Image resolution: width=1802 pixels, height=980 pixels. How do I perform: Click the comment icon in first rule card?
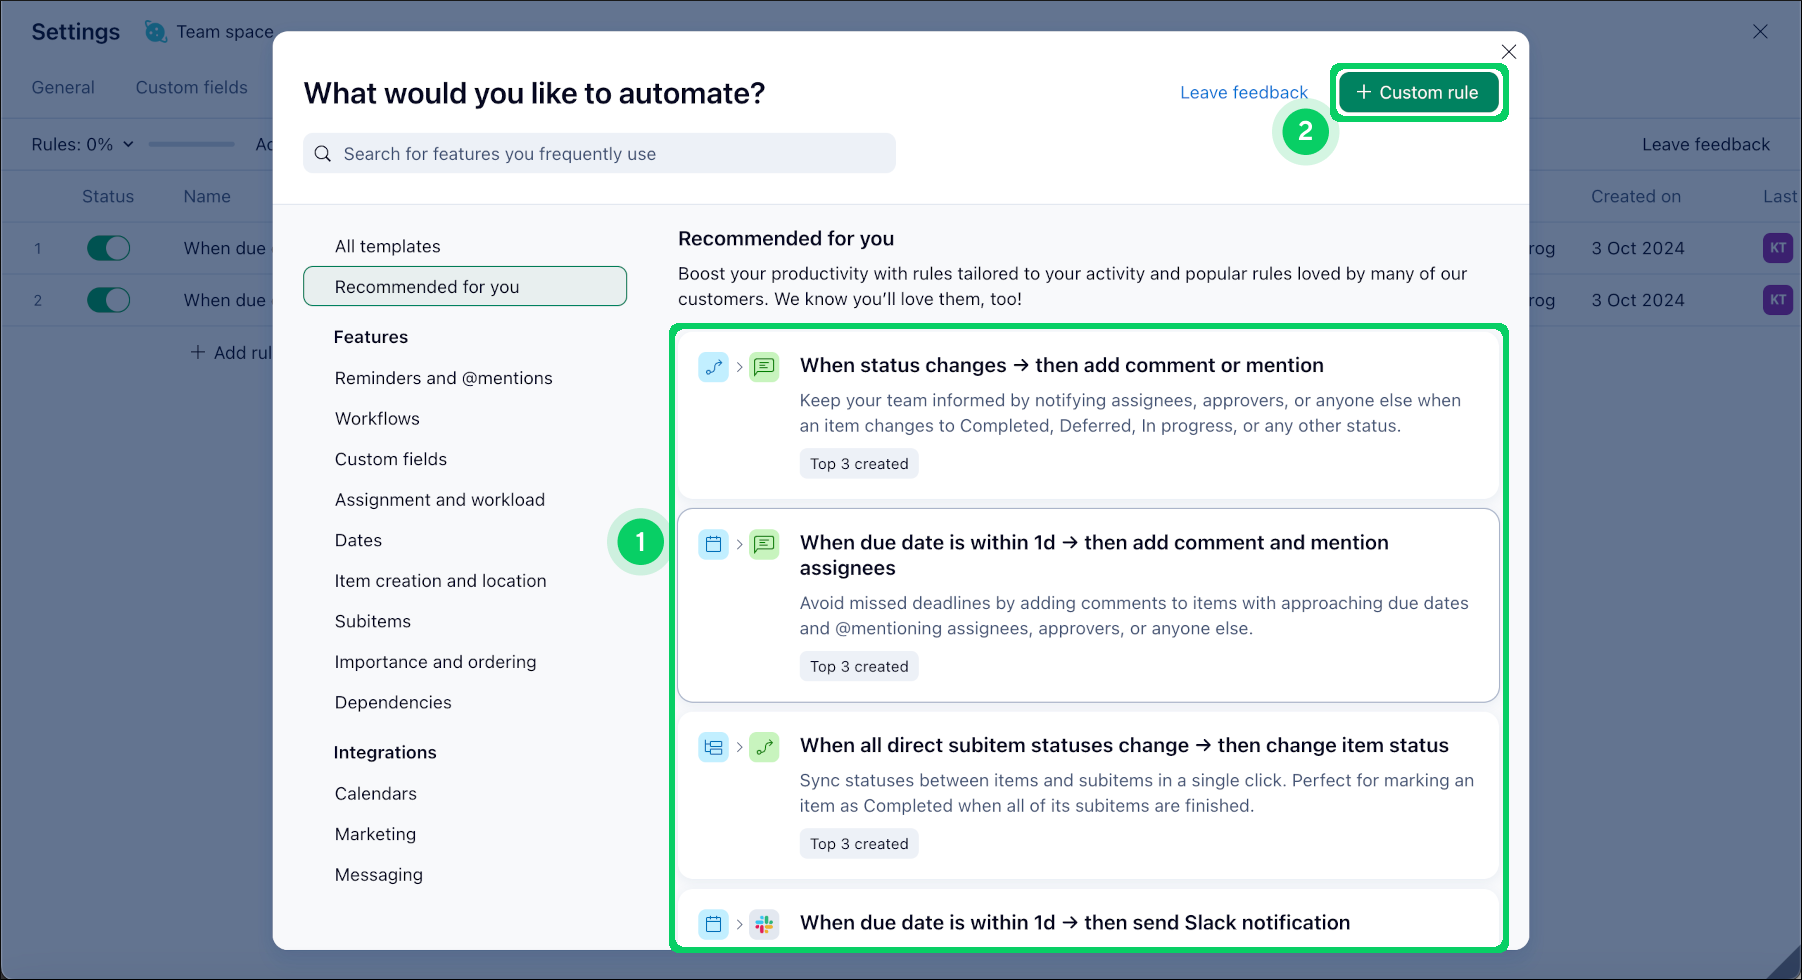(x=764, y=367)
